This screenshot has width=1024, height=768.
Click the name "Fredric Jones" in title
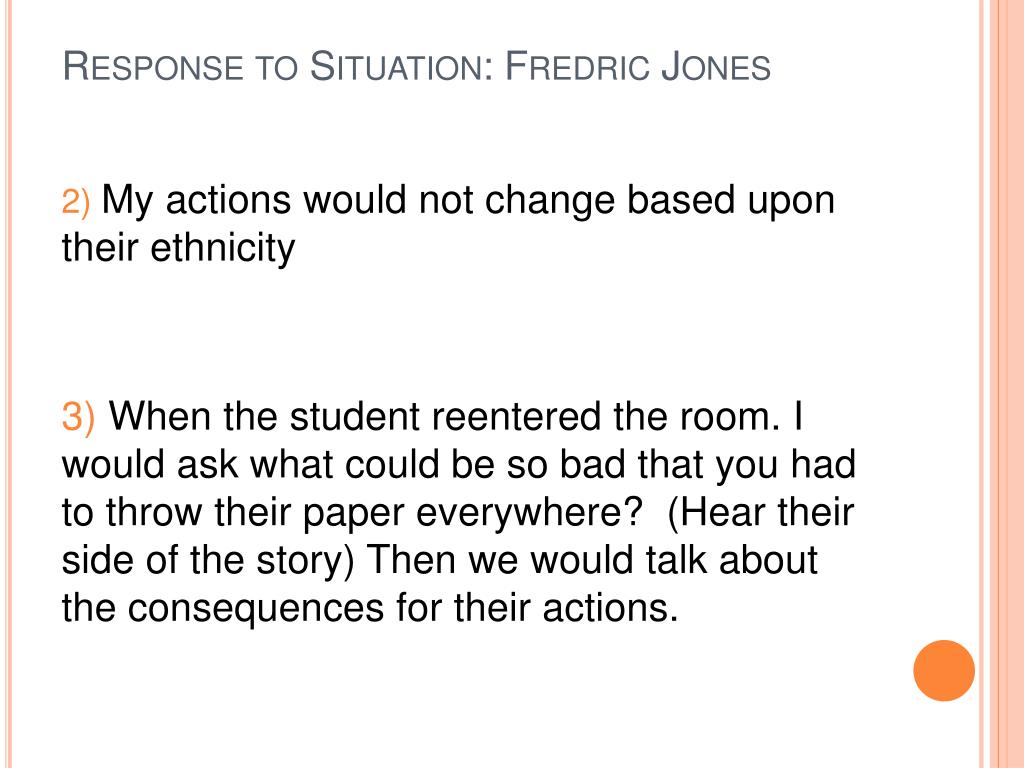click(x=638, y=67)
